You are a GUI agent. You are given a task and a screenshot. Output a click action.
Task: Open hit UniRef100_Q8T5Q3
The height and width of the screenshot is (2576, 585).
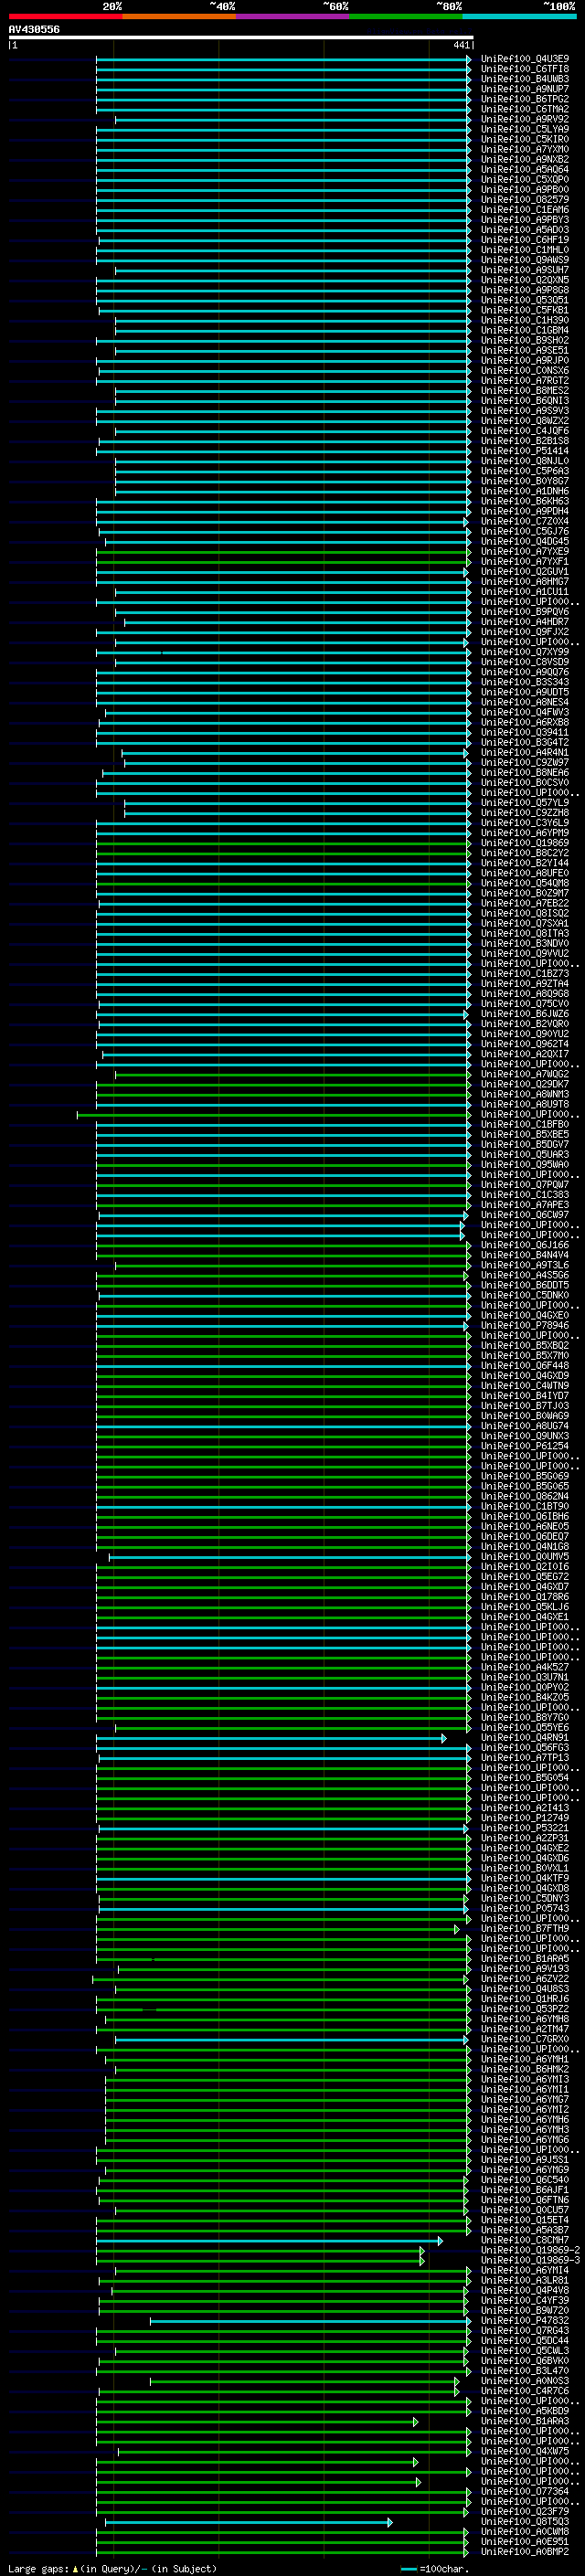pos(525,2521)
